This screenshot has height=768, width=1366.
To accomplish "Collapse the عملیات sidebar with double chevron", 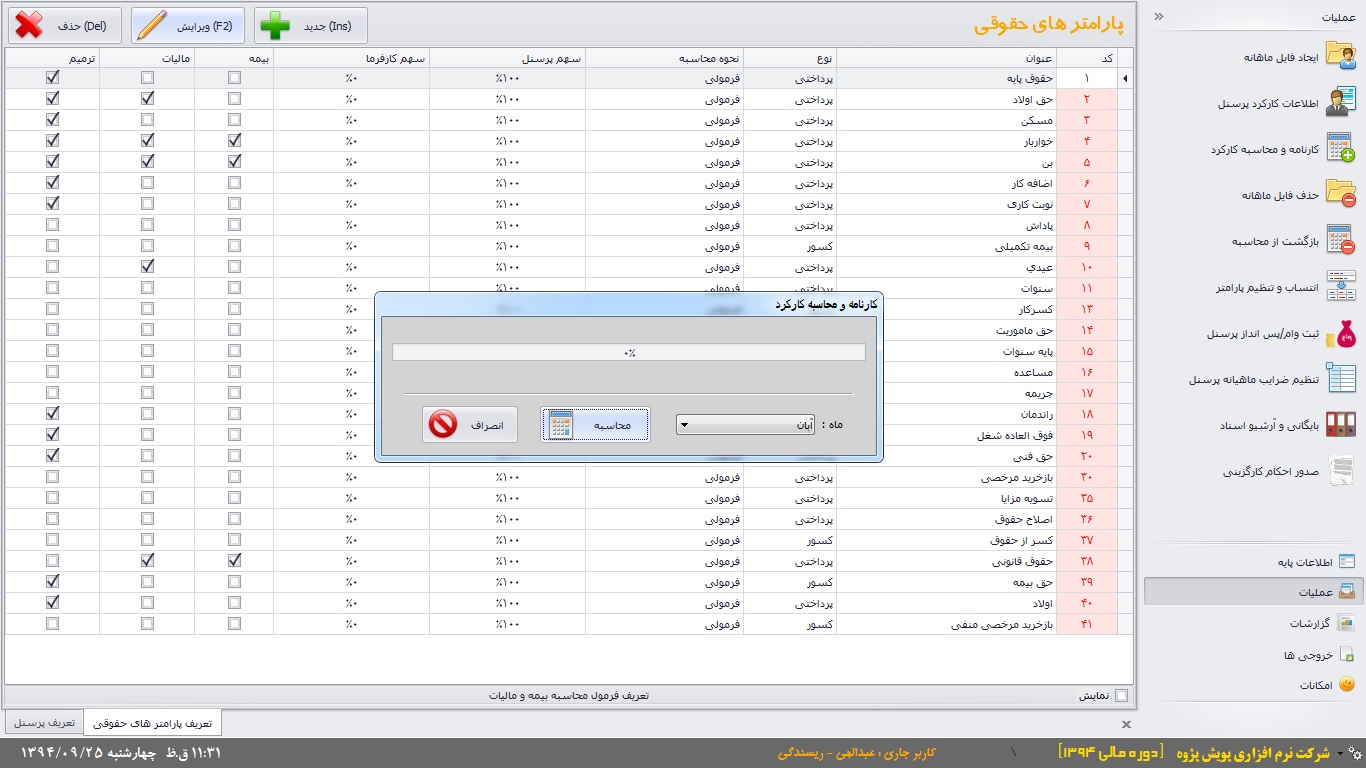I will [x=1159, y=17].
